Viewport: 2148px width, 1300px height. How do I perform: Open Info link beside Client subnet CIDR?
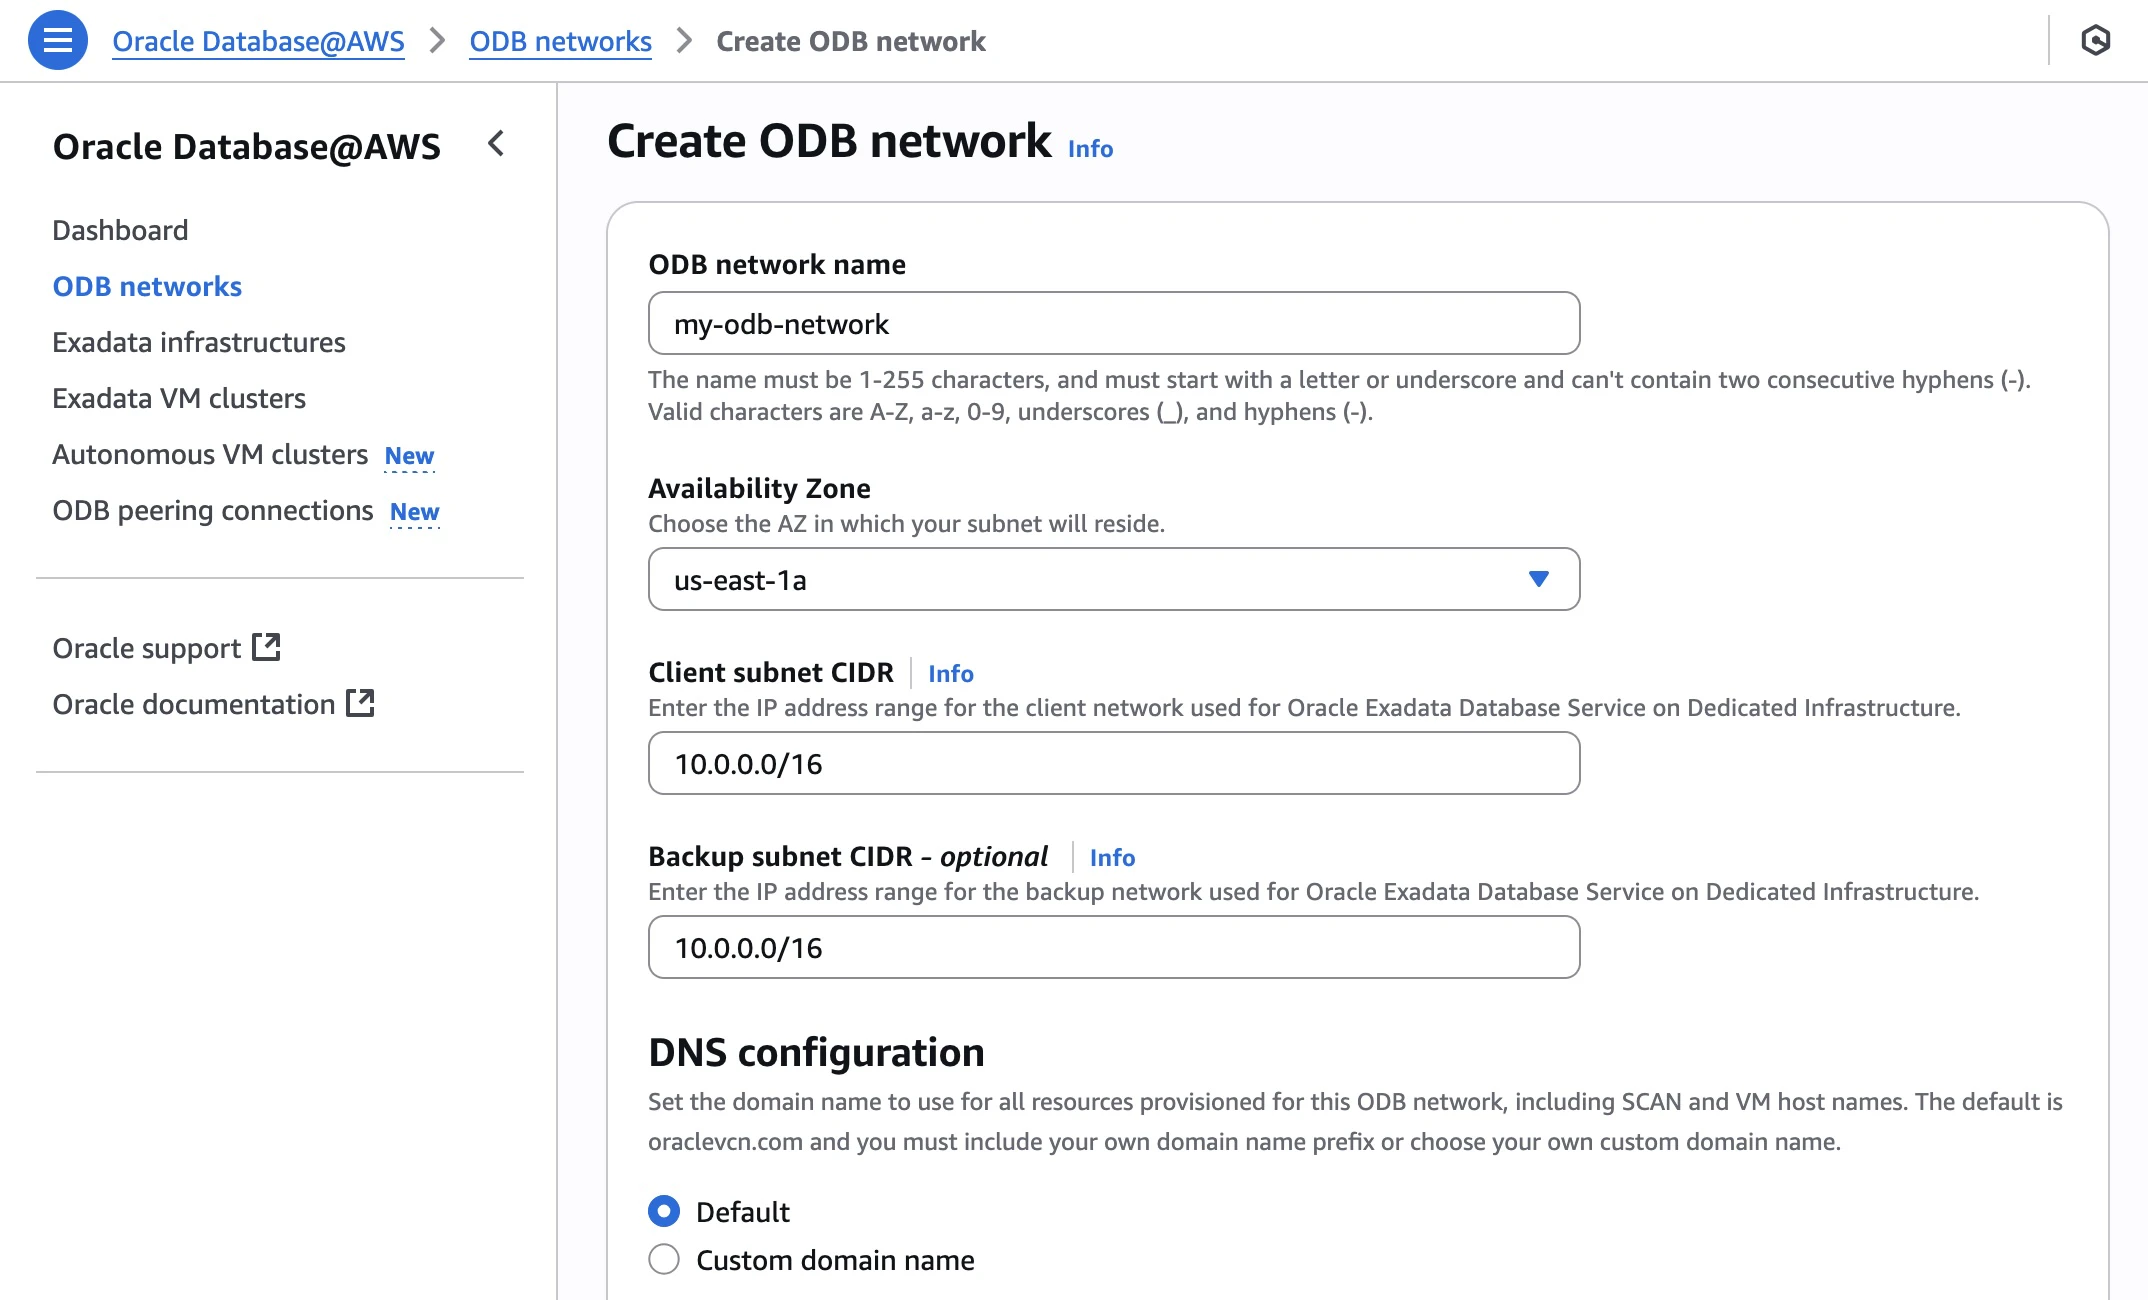pos(950,673)
